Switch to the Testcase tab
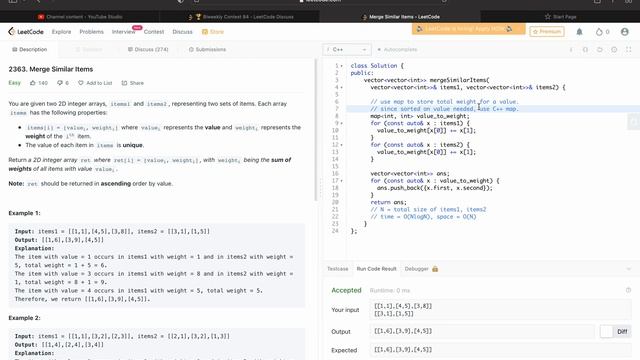 pyautogui.click(x=338, y=269)
